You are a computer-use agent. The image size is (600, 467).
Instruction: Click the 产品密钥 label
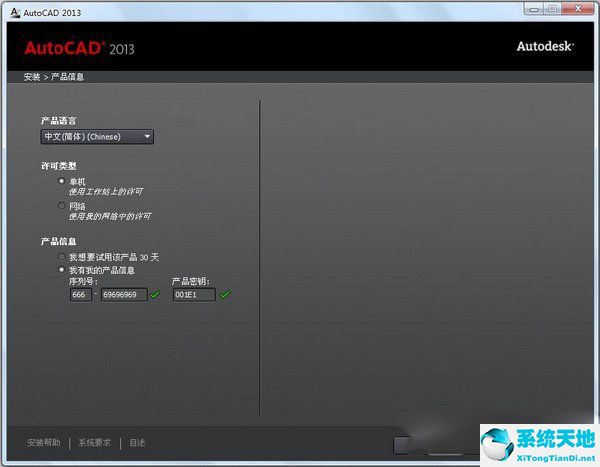[x=190, y=282]
